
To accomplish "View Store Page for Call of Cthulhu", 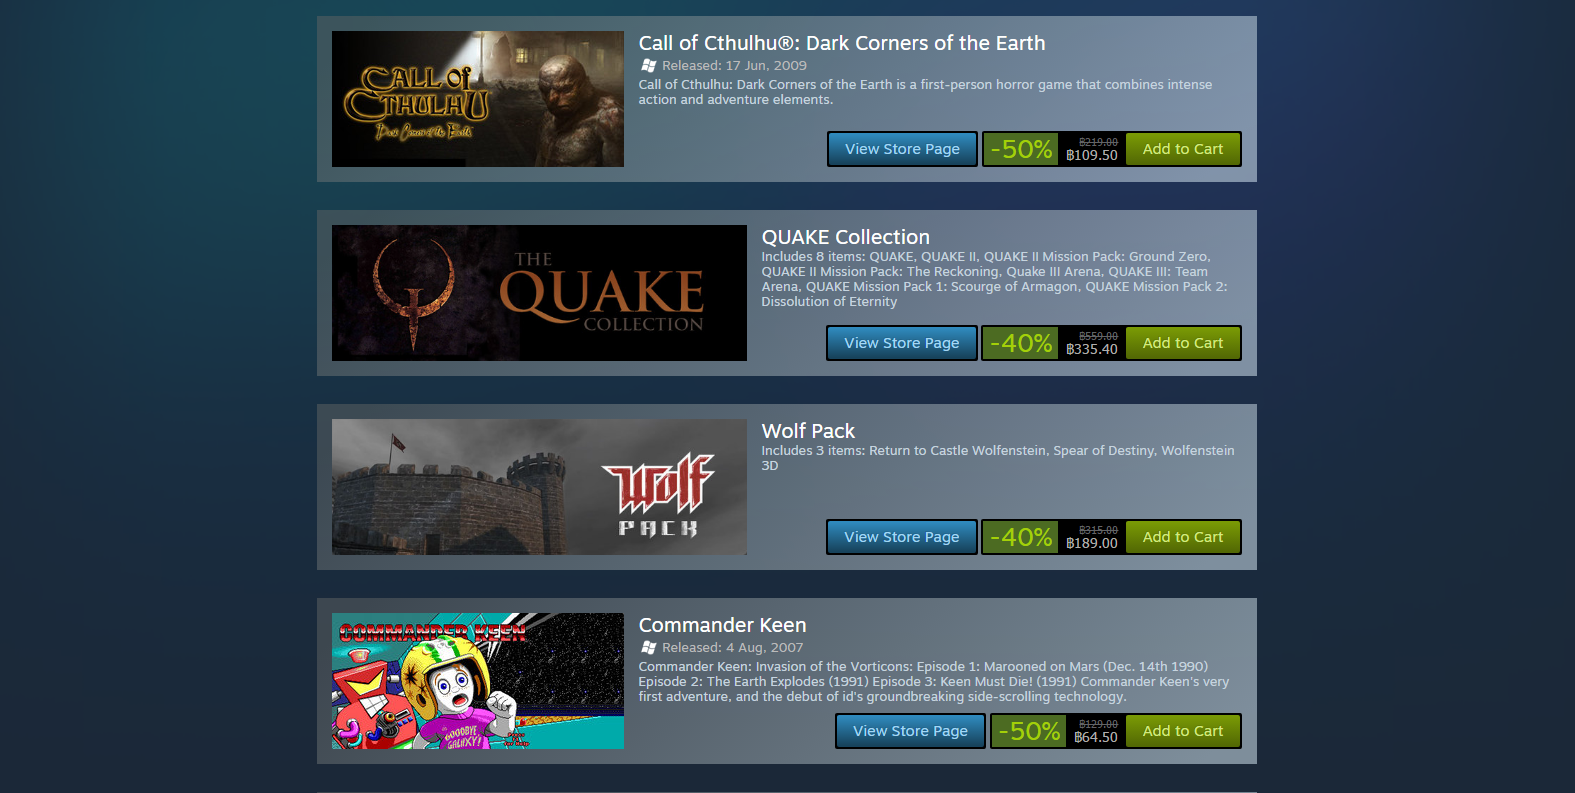I will (x=902, y=149).
